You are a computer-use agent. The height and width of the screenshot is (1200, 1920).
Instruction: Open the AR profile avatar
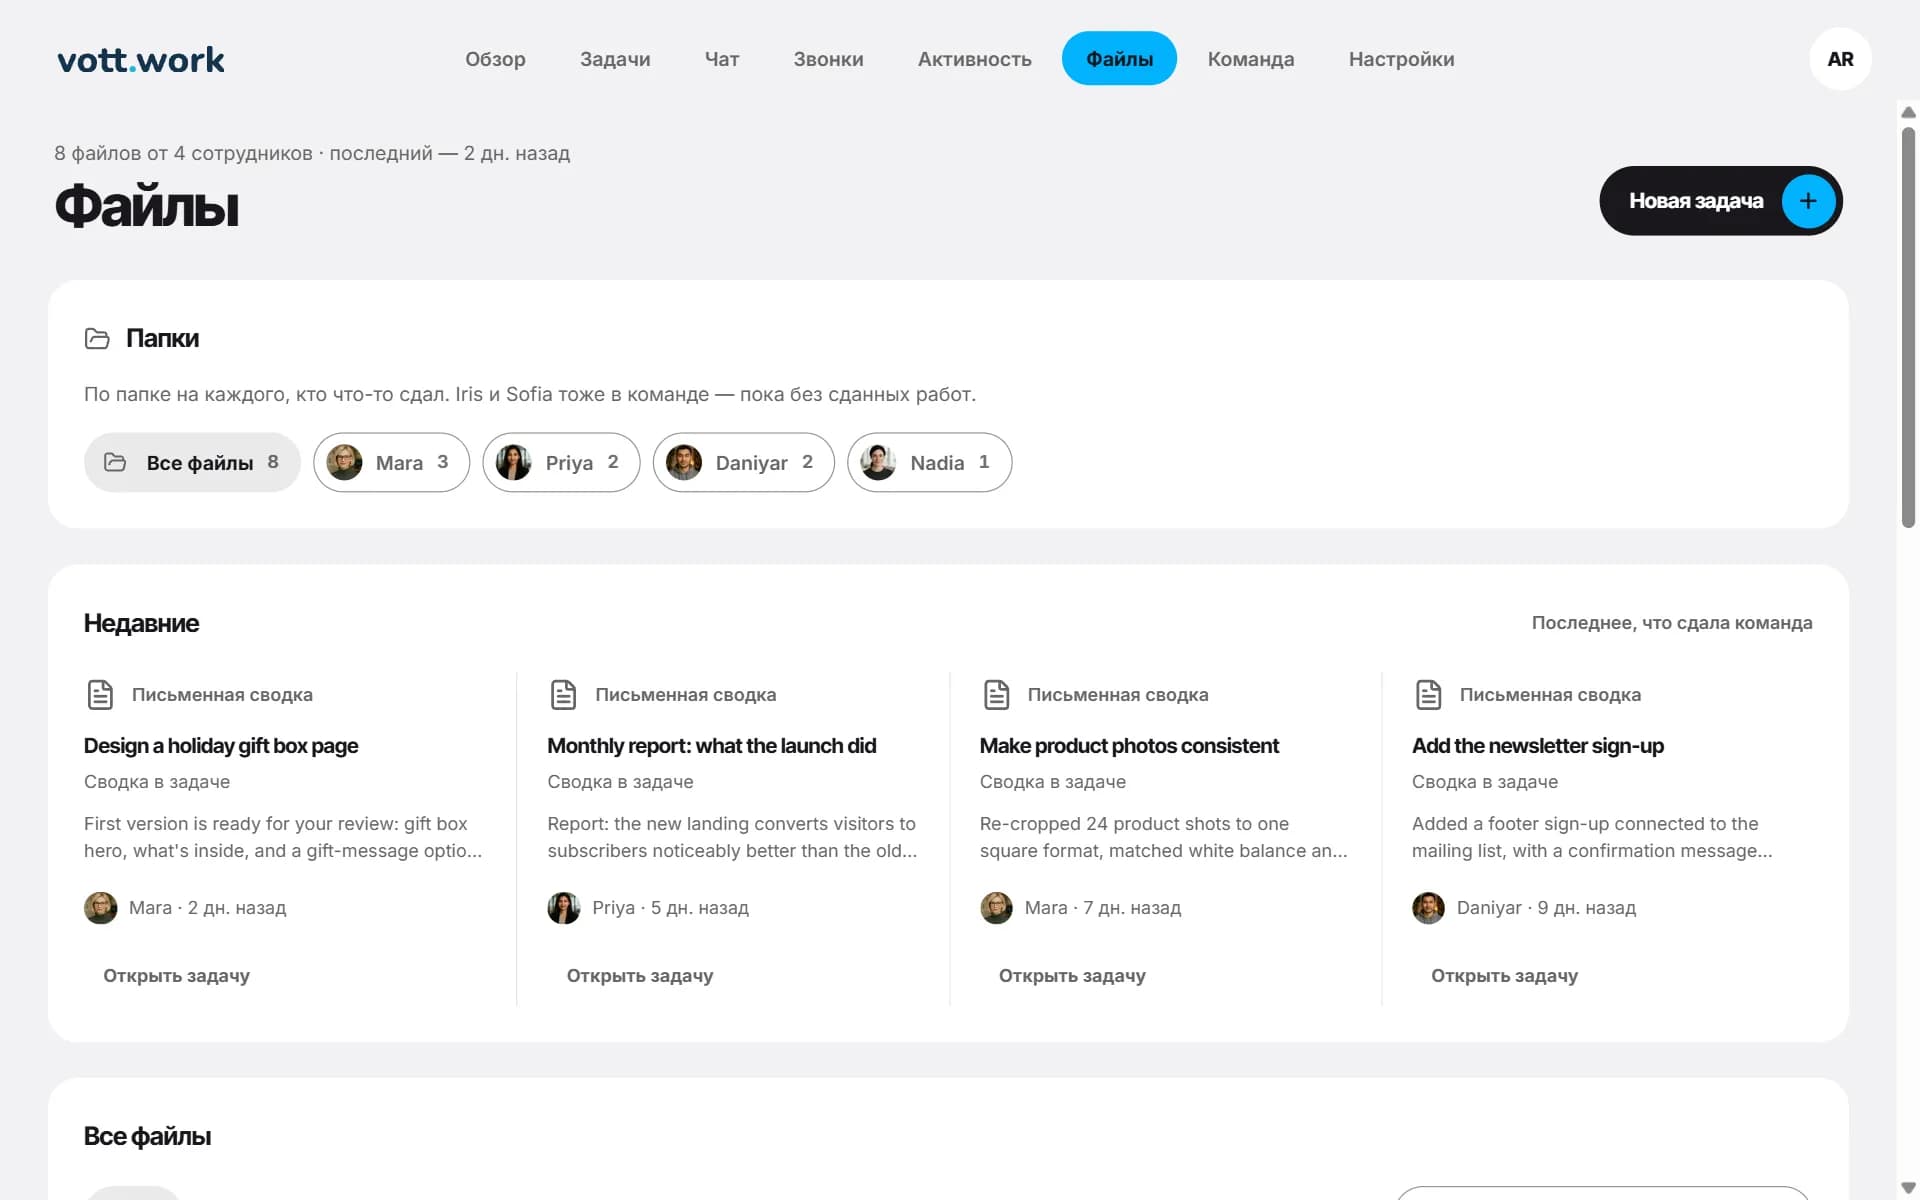[x=1840, y=59]
